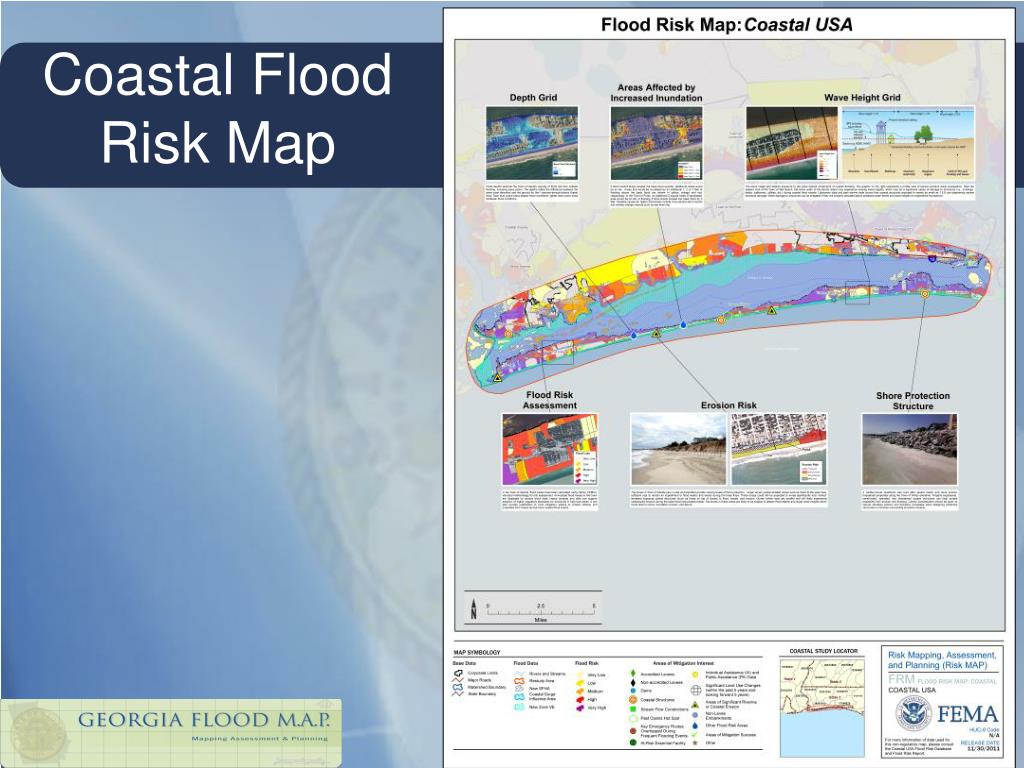Click the Past Claims Hot Spot ring icon
The width and height of the screenshot is (1024, 768).
point(633,718)
